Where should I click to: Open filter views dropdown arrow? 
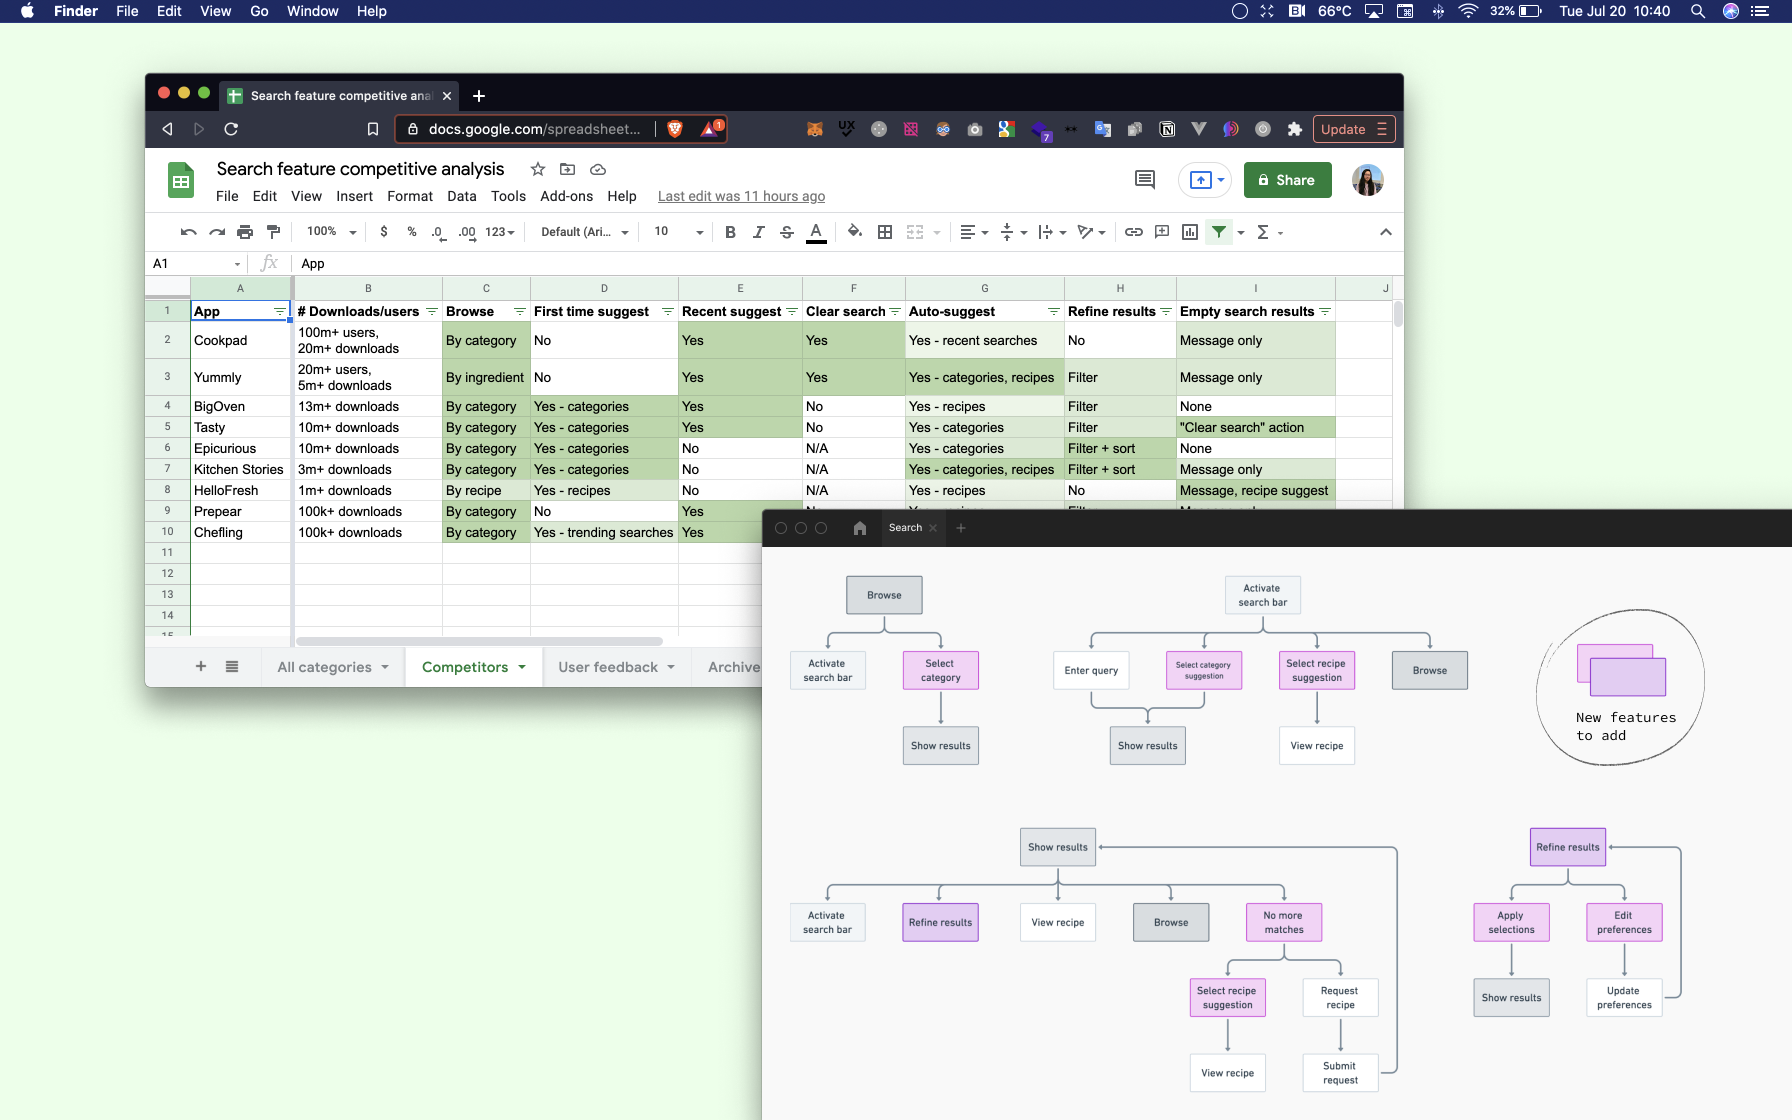[x=1241, y=232]
